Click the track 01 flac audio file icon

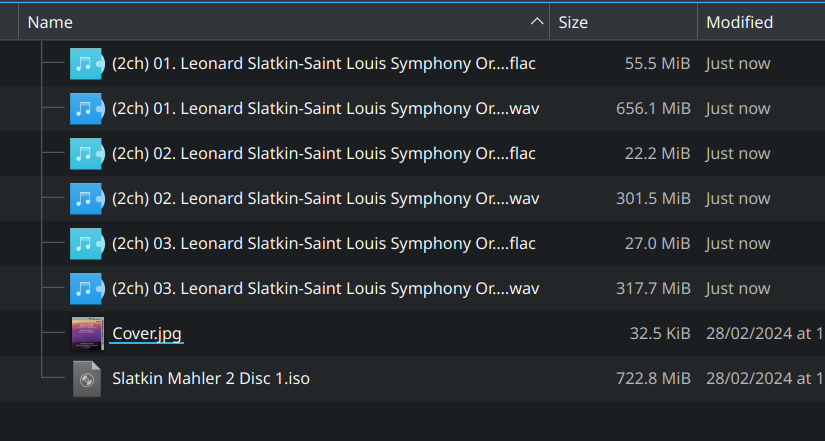pyautogui.click(x=87, y=63)
